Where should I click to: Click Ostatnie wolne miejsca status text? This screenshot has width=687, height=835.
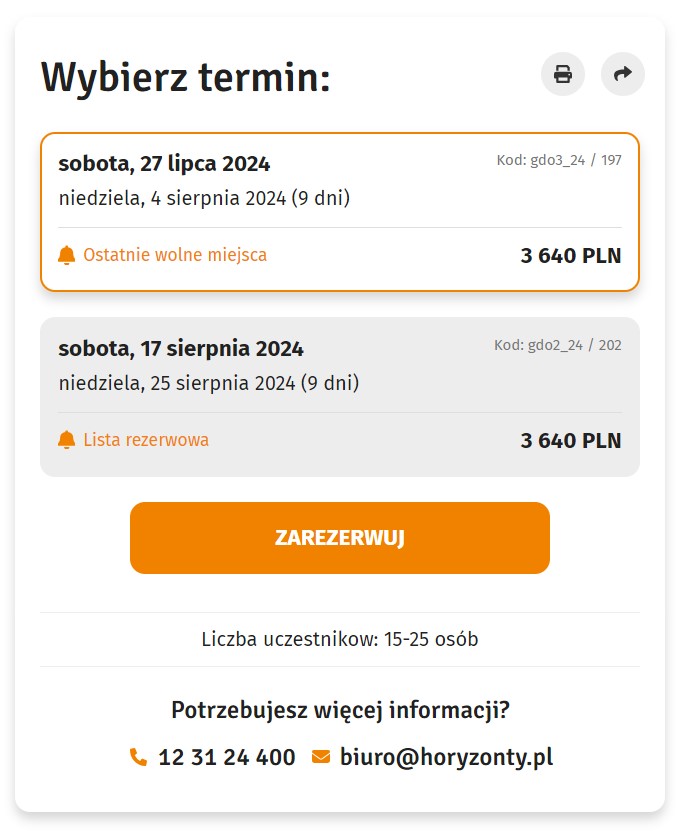coord(175,255)
